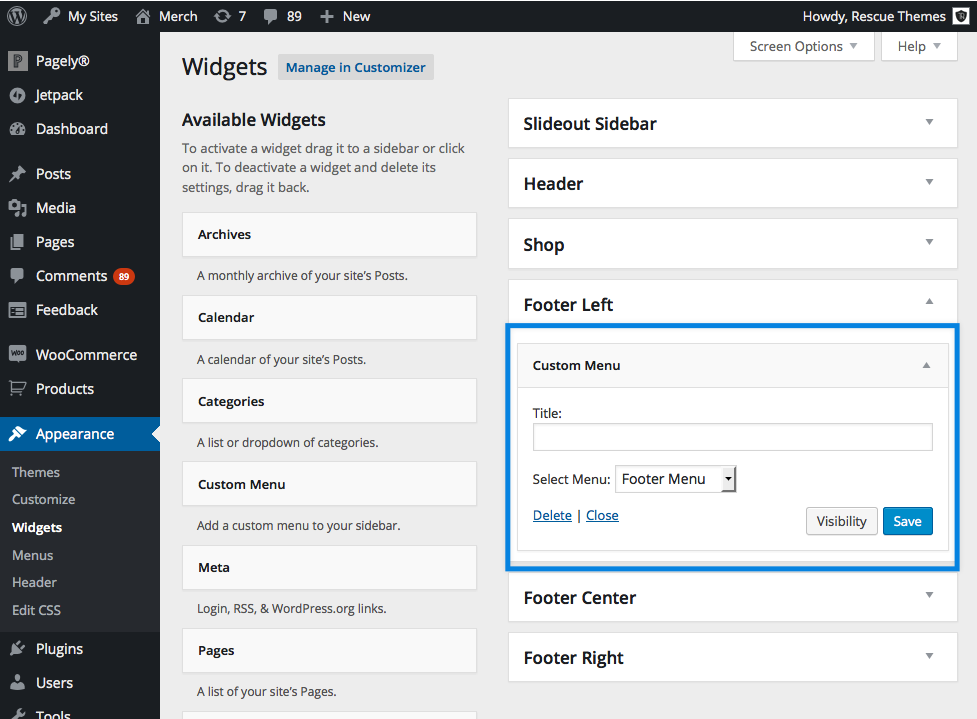Open the WooCommerce menu label
Image resolution: width=977 pixels, height=719 pixels.
pyautogui.click(x=87, y=355)
